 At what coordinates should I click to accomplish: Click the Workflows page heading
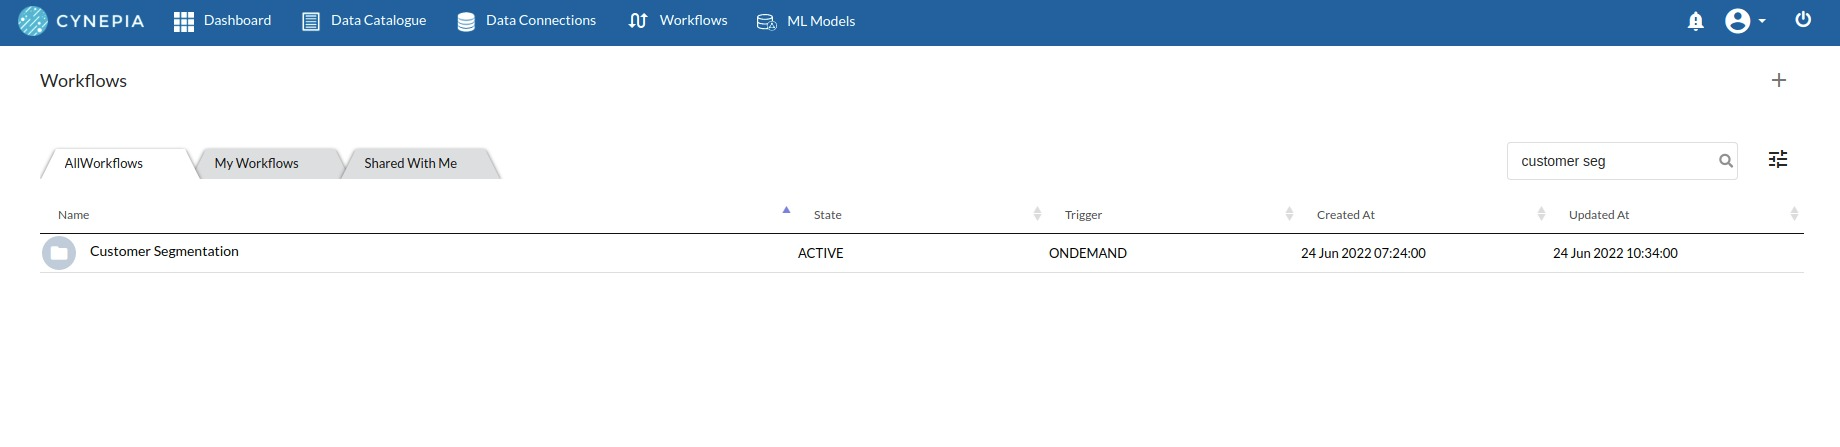(x=83, y=81)
